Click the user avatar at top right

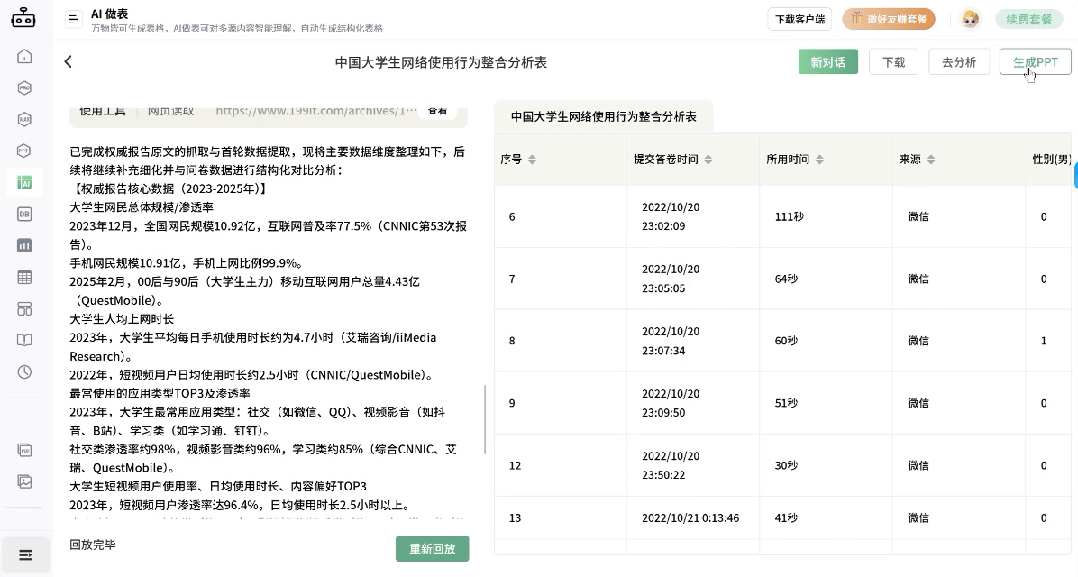click(969, 17)
